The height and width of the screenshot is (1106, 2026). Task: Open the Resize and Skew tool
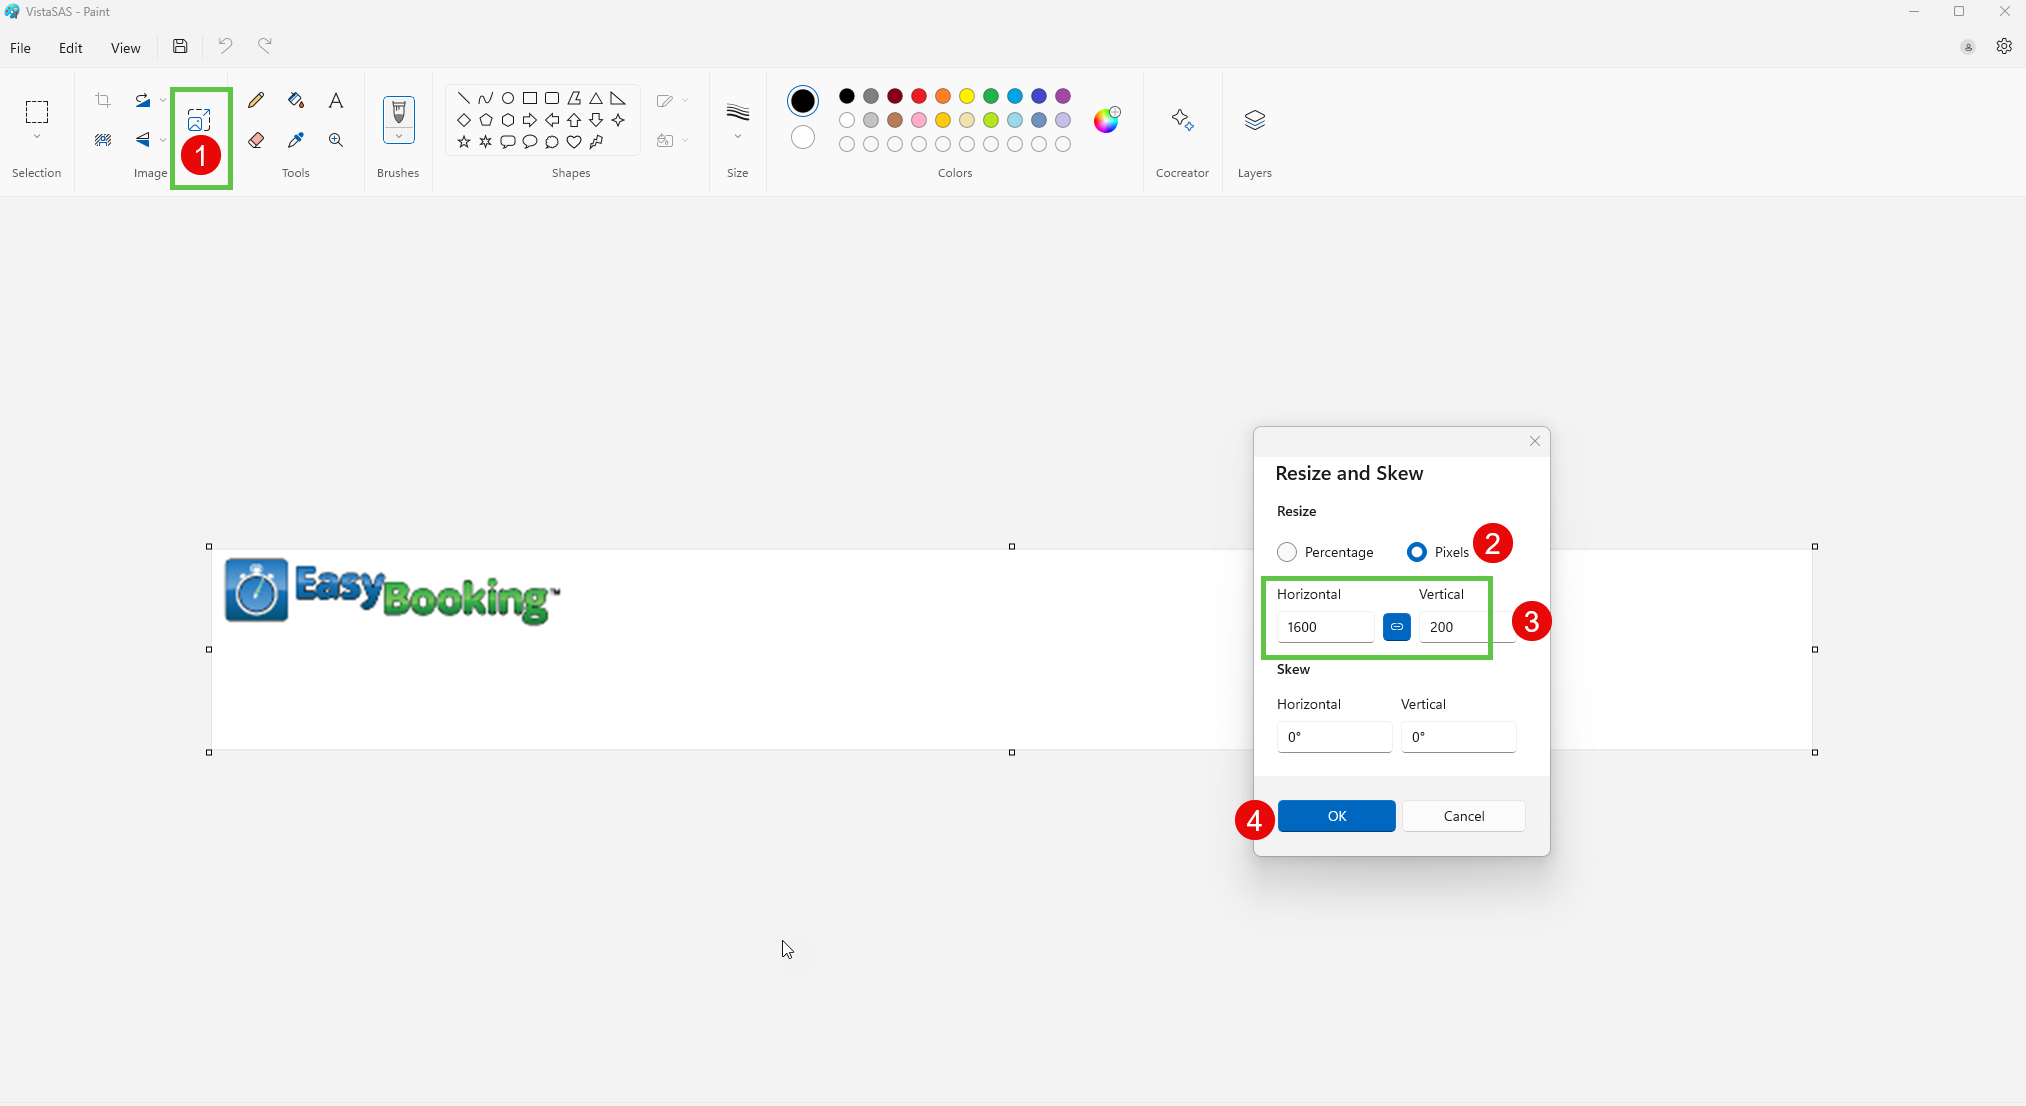pyautogui.click(x=199, y=120)
